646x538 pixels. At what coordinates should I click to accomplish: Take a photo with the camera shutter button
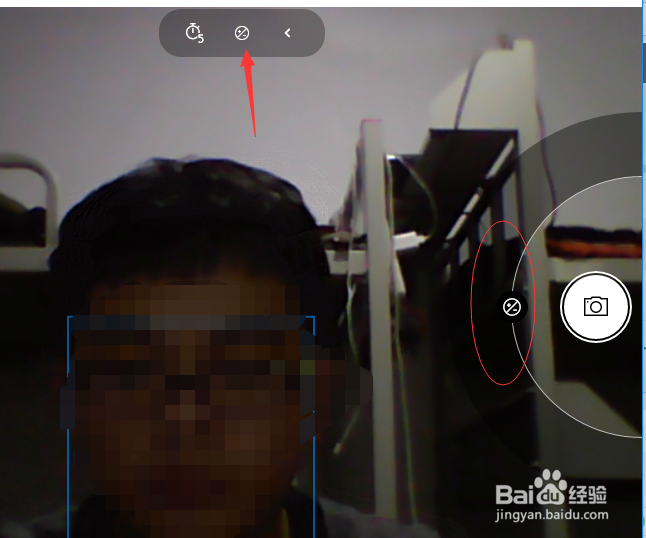[596, 307]
